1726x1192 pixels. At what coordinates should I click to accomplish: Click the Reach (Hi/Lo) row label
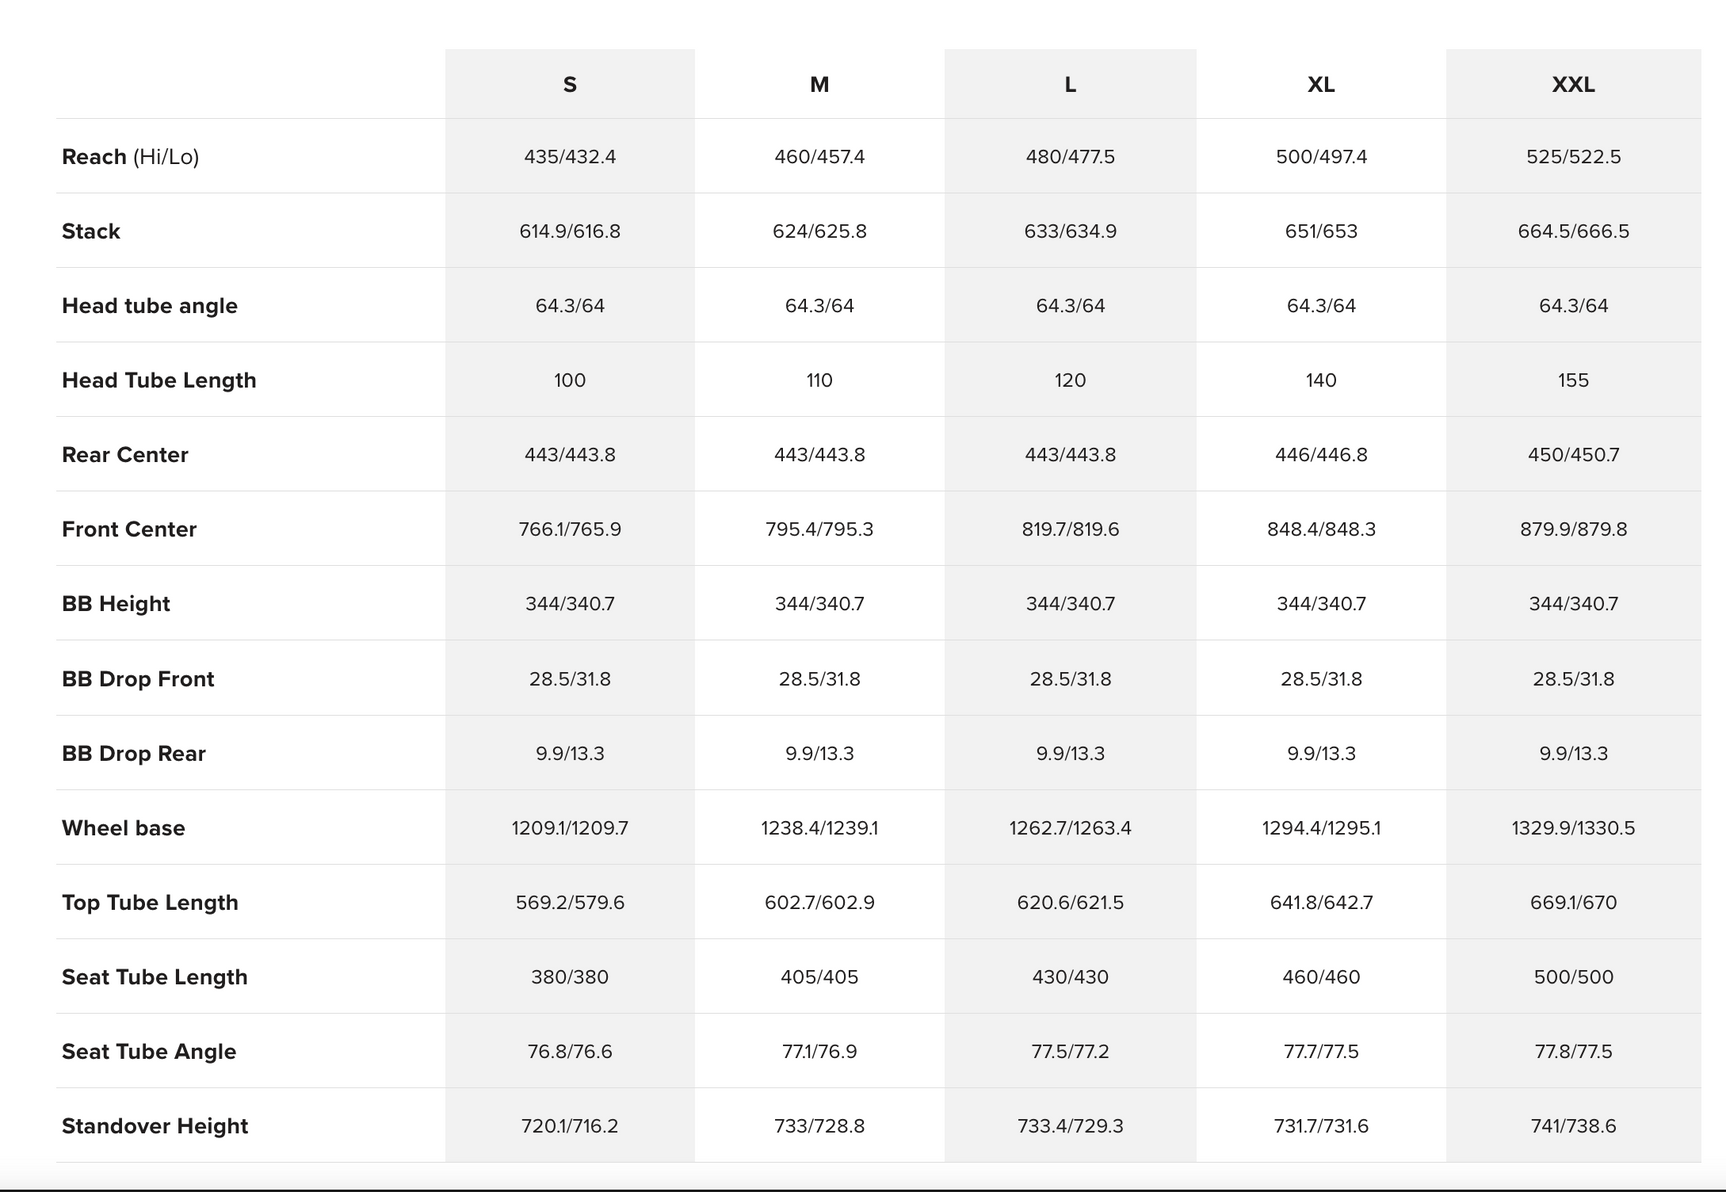click(x=130, y=157)
